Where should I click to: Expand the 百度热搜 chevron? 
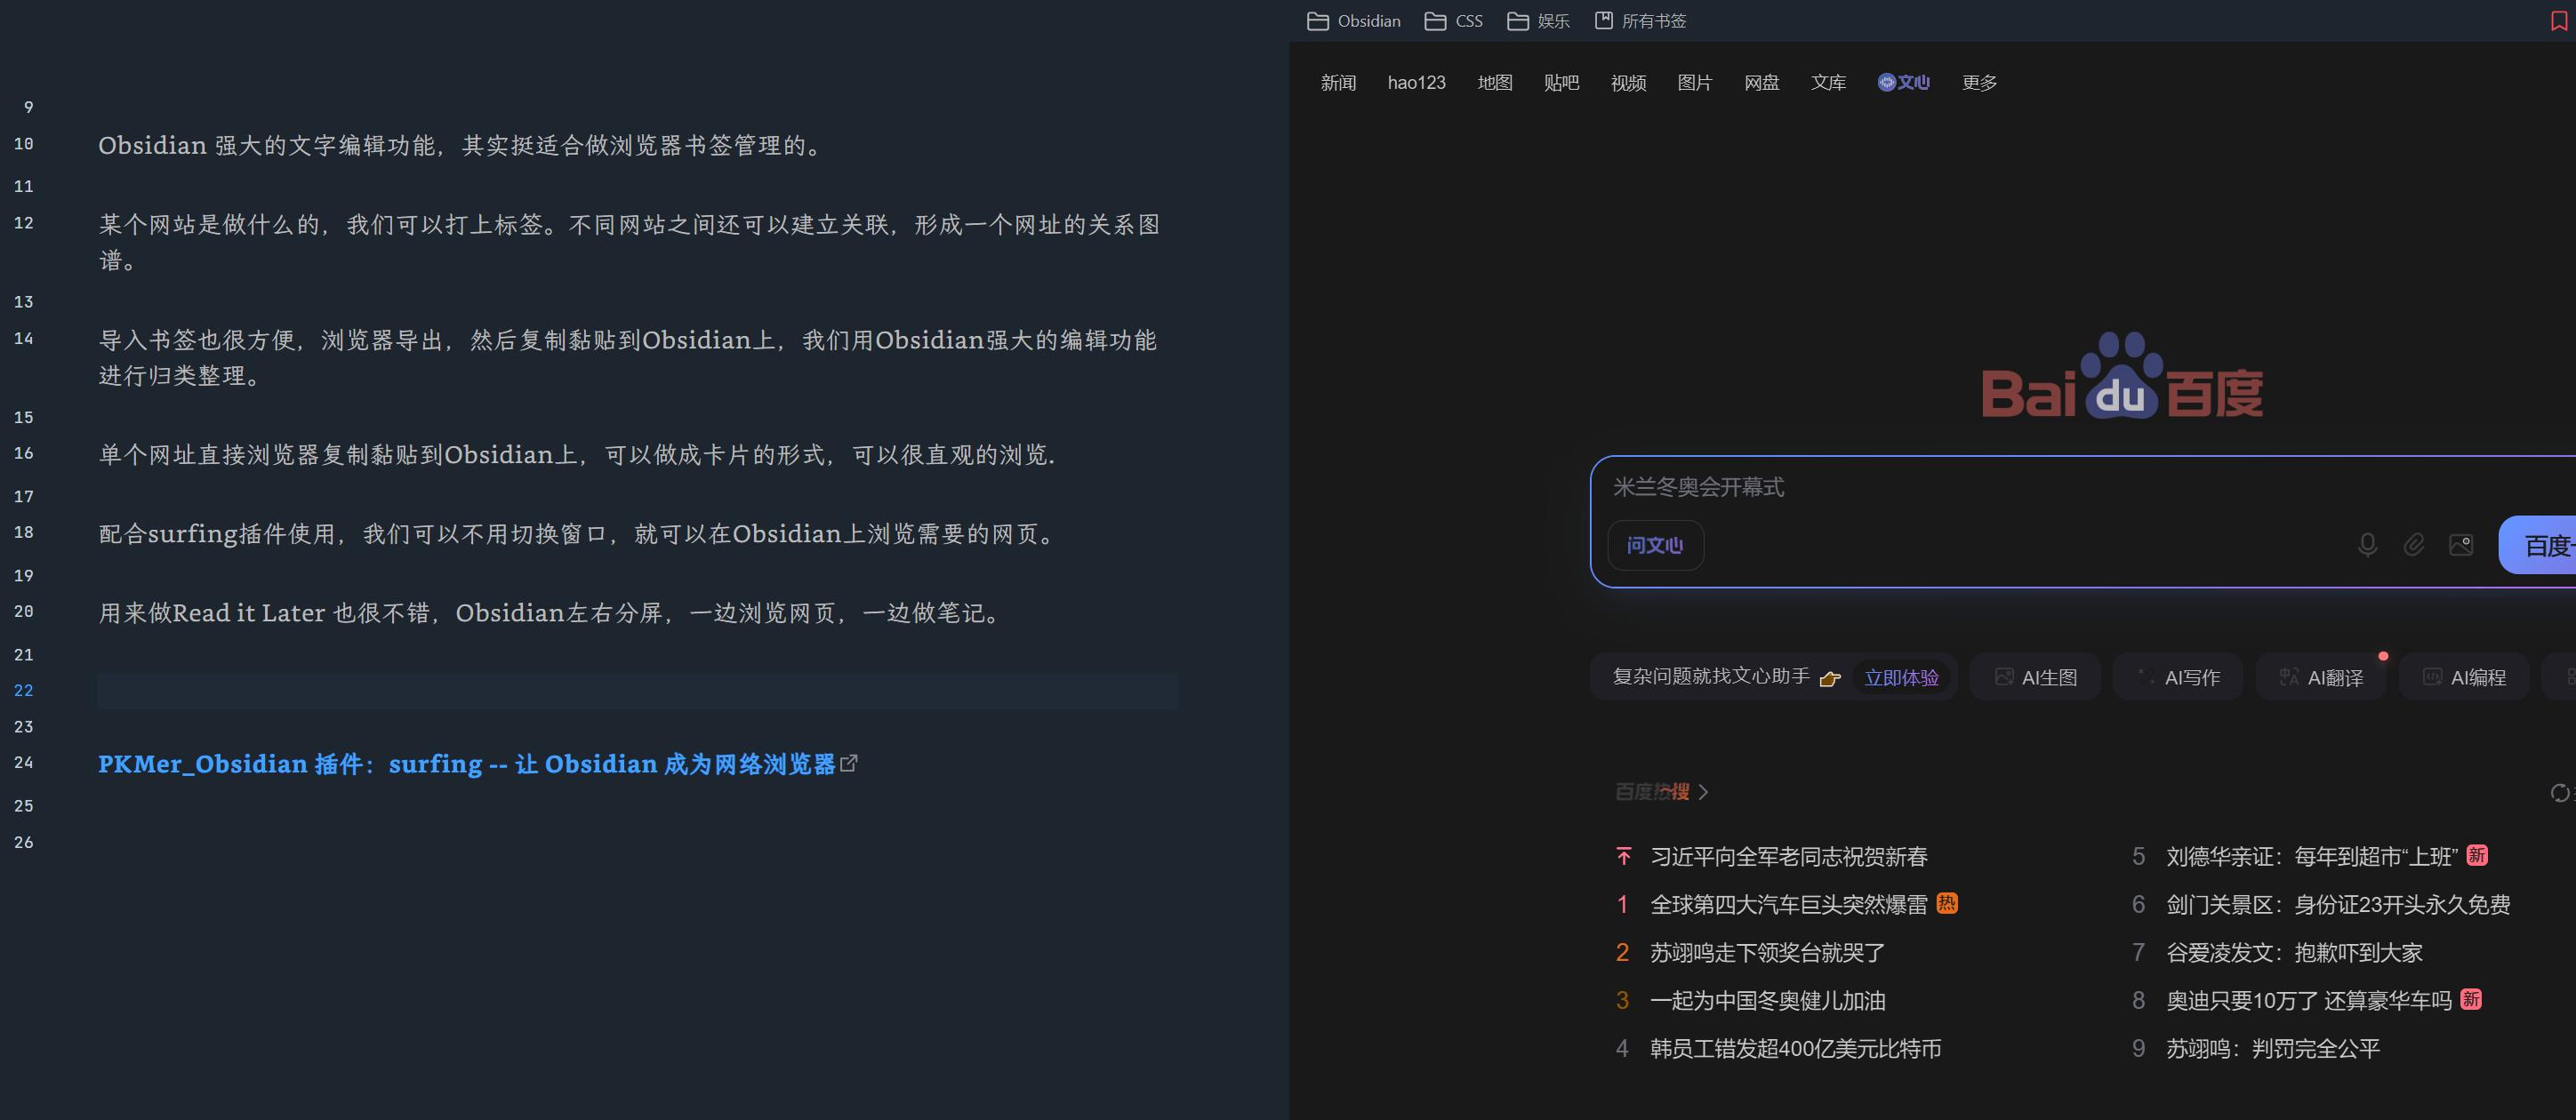pos(1703,792)
